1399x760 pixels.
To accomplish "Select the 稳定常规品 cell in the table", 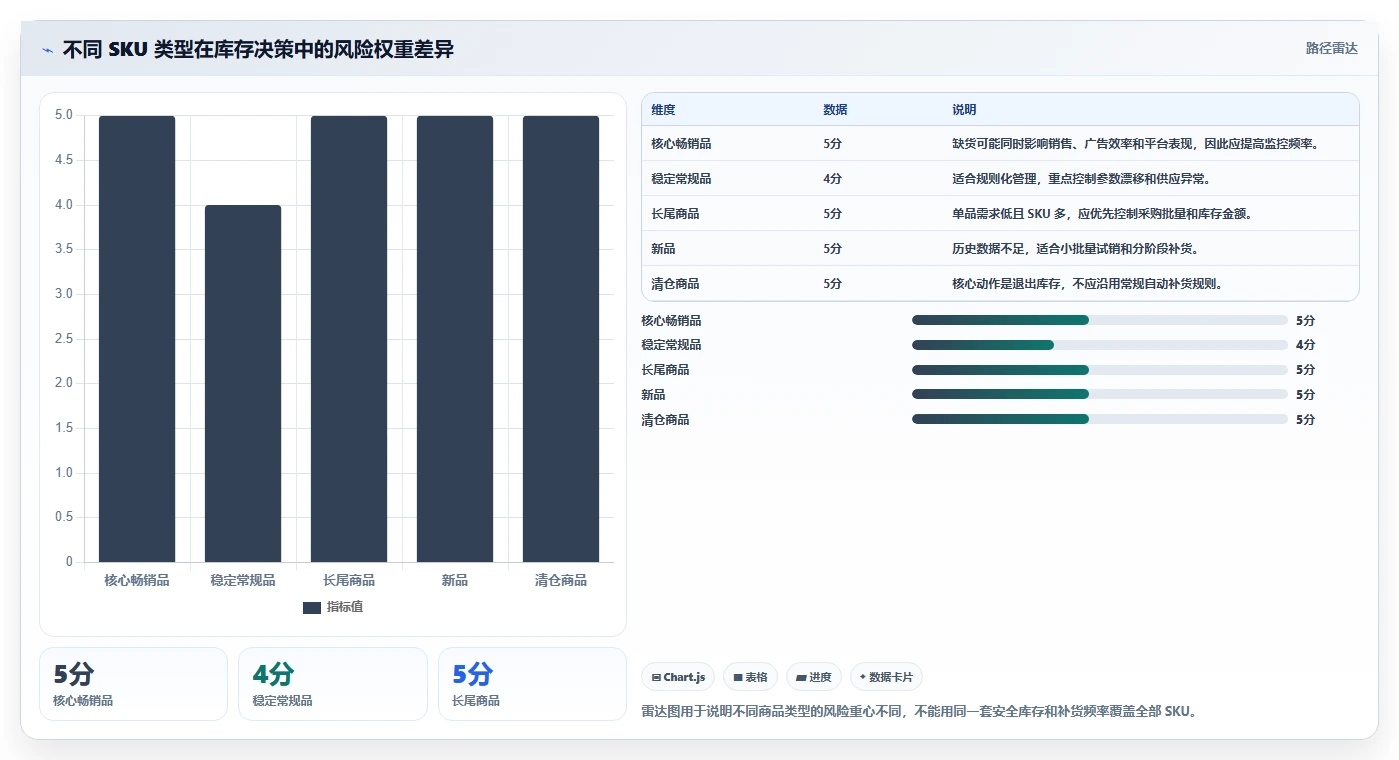I will [681, 179].
